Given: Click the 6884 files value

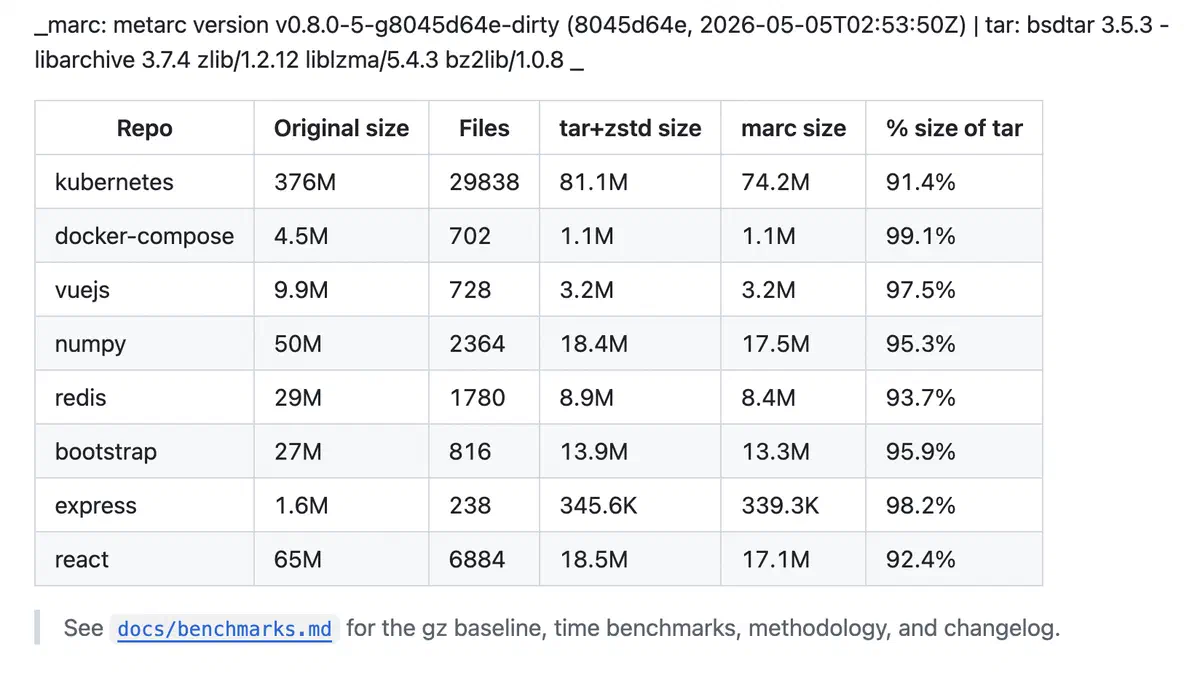Looking at the screenshot, I should (477, 560).
